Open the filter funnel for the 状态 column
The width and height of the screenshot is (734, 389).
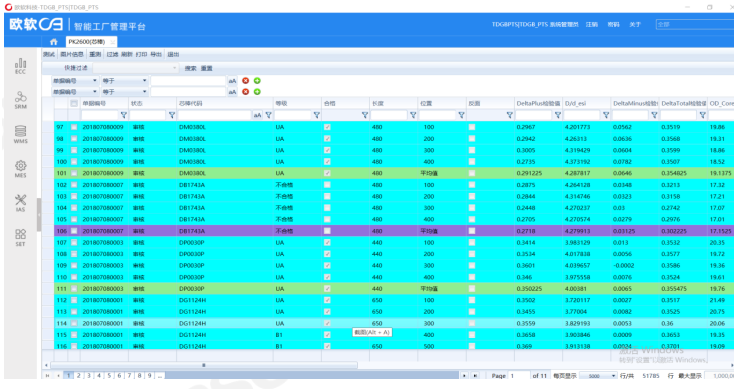point(172,115)
